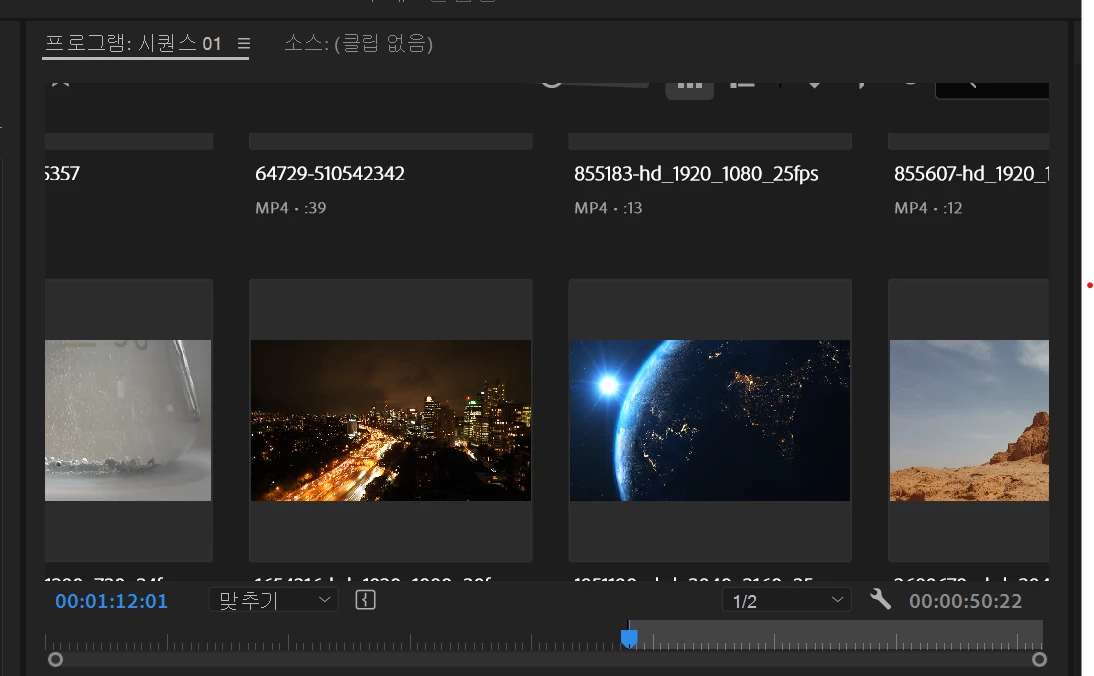Open the wrench settings icon

(x=880, y=599)
